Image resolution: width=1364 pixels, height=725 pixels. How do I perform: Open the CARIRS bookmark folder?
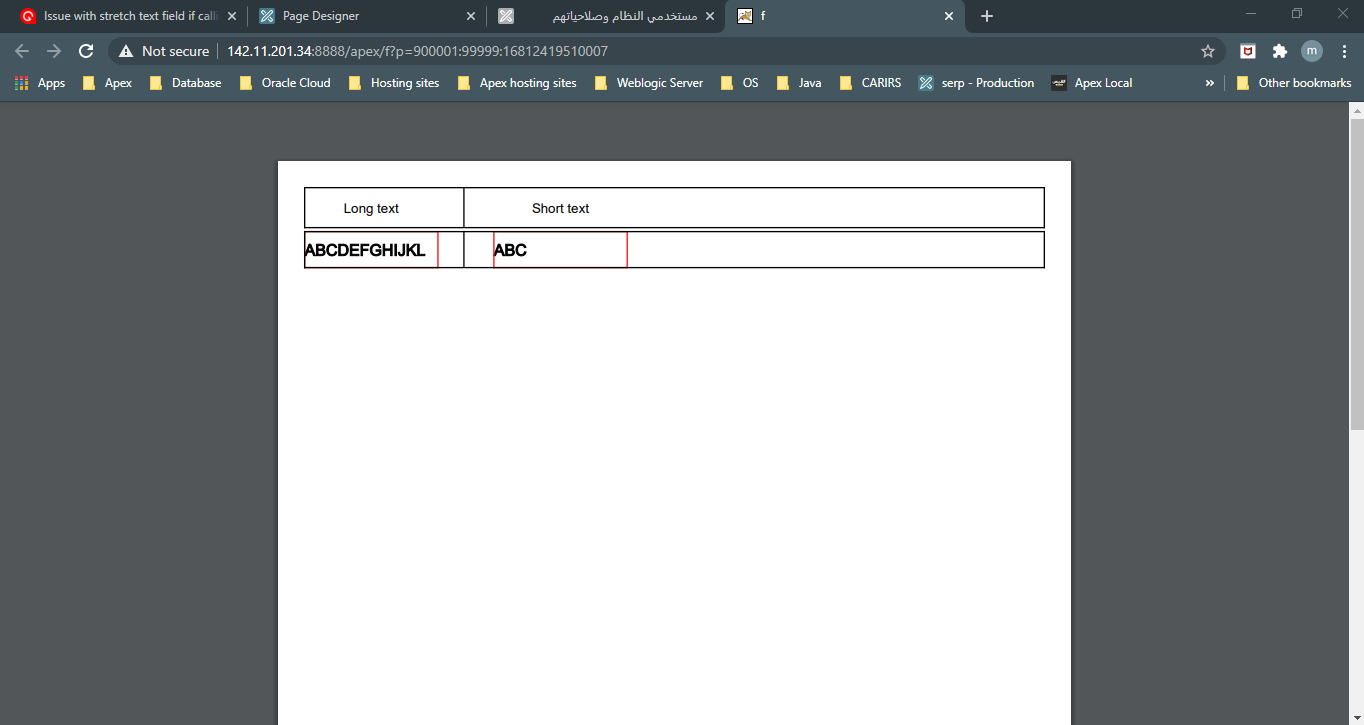tap(870, 83)
